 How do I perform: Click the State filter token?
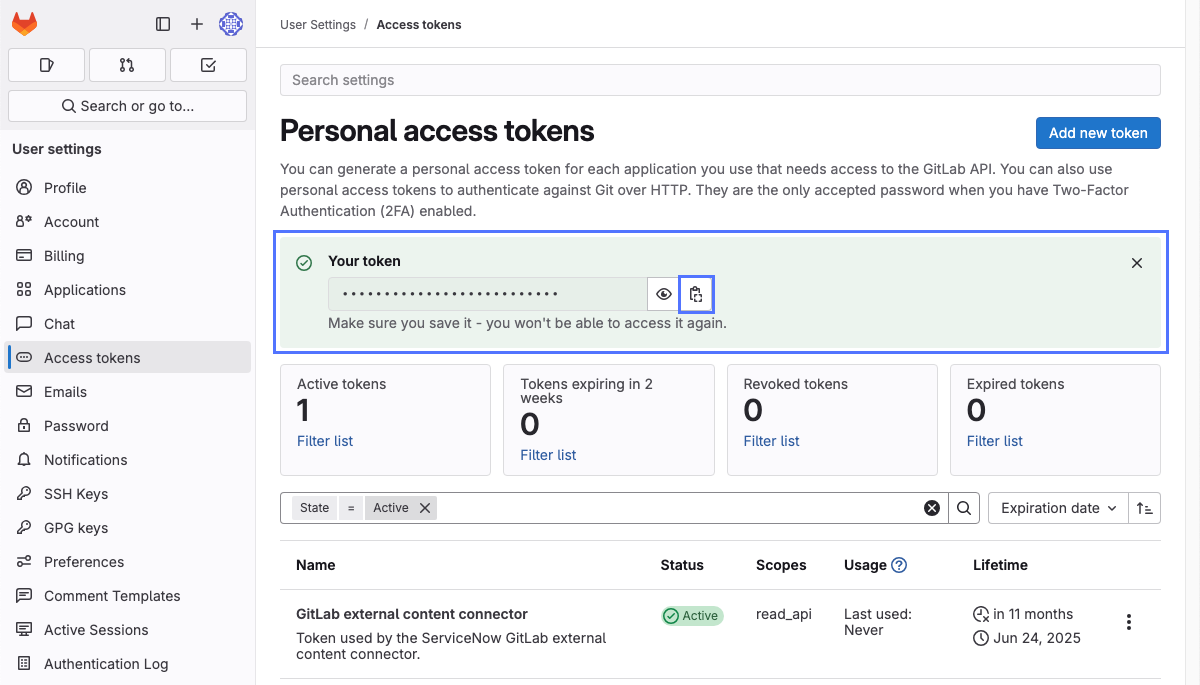[x=315, y=508]
